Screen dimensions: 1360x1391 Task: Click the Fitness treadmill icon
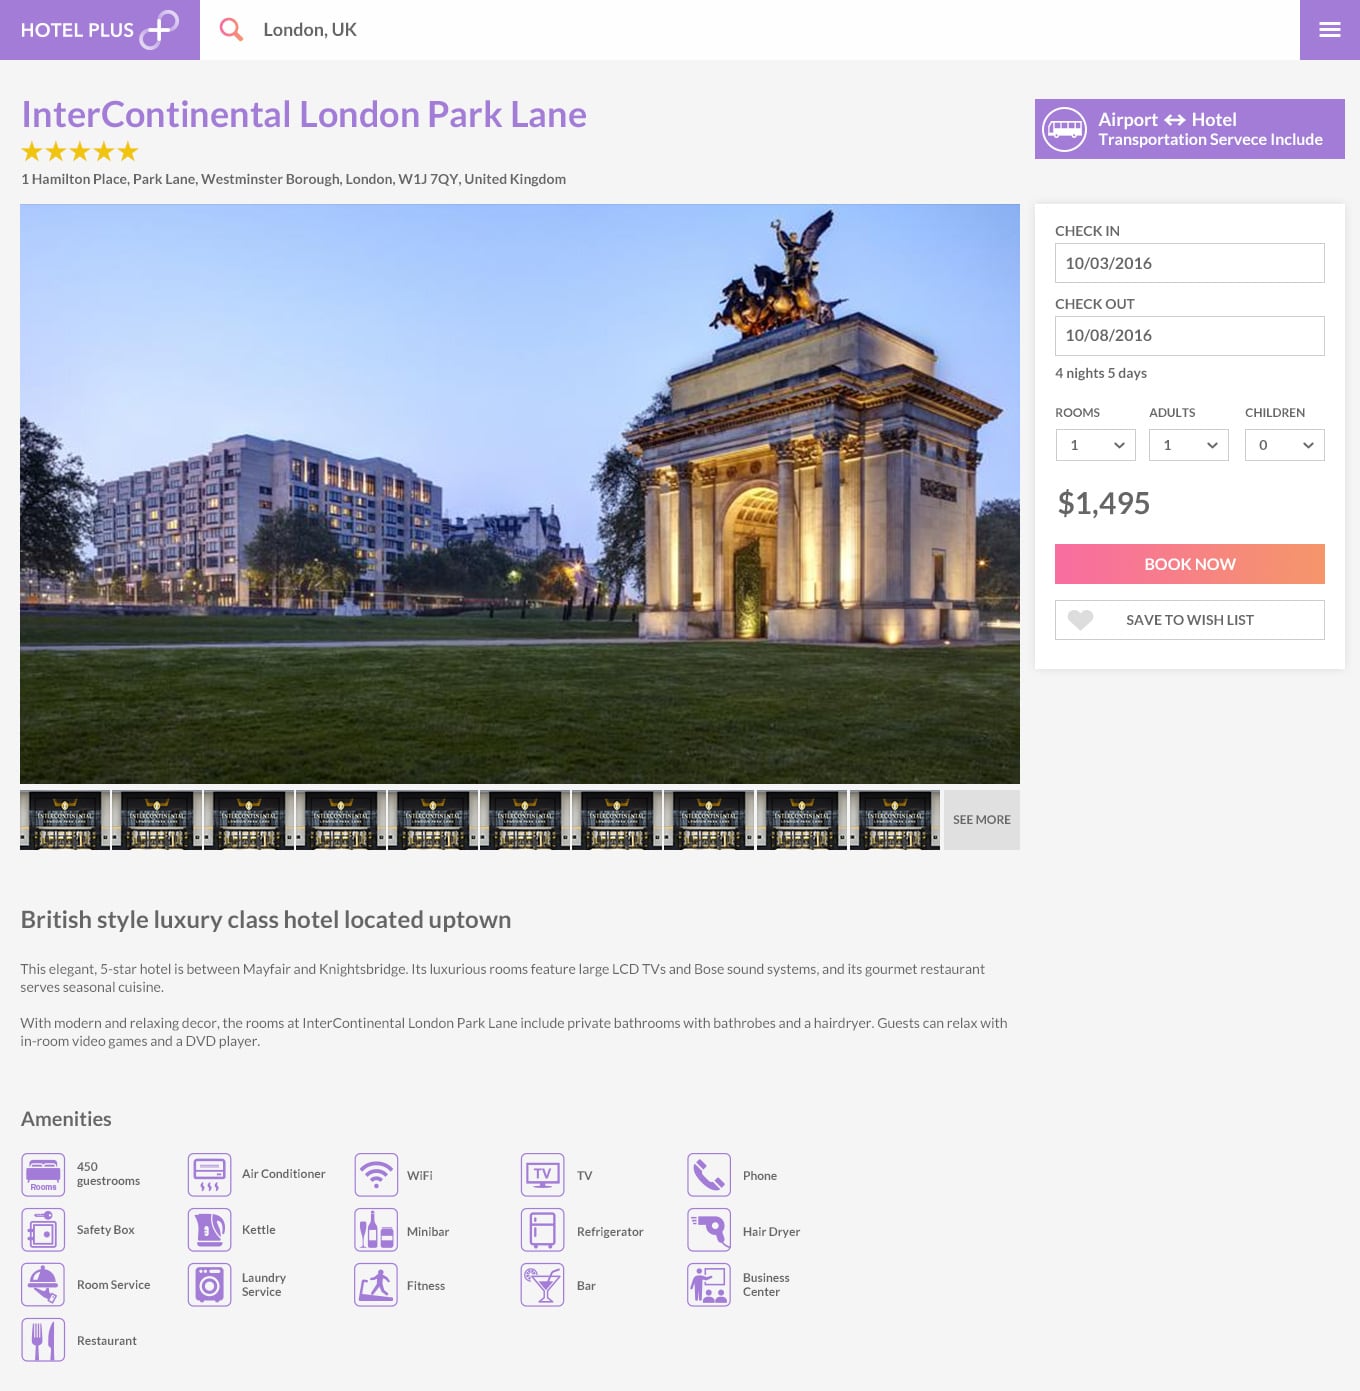tap(376, 1285)
